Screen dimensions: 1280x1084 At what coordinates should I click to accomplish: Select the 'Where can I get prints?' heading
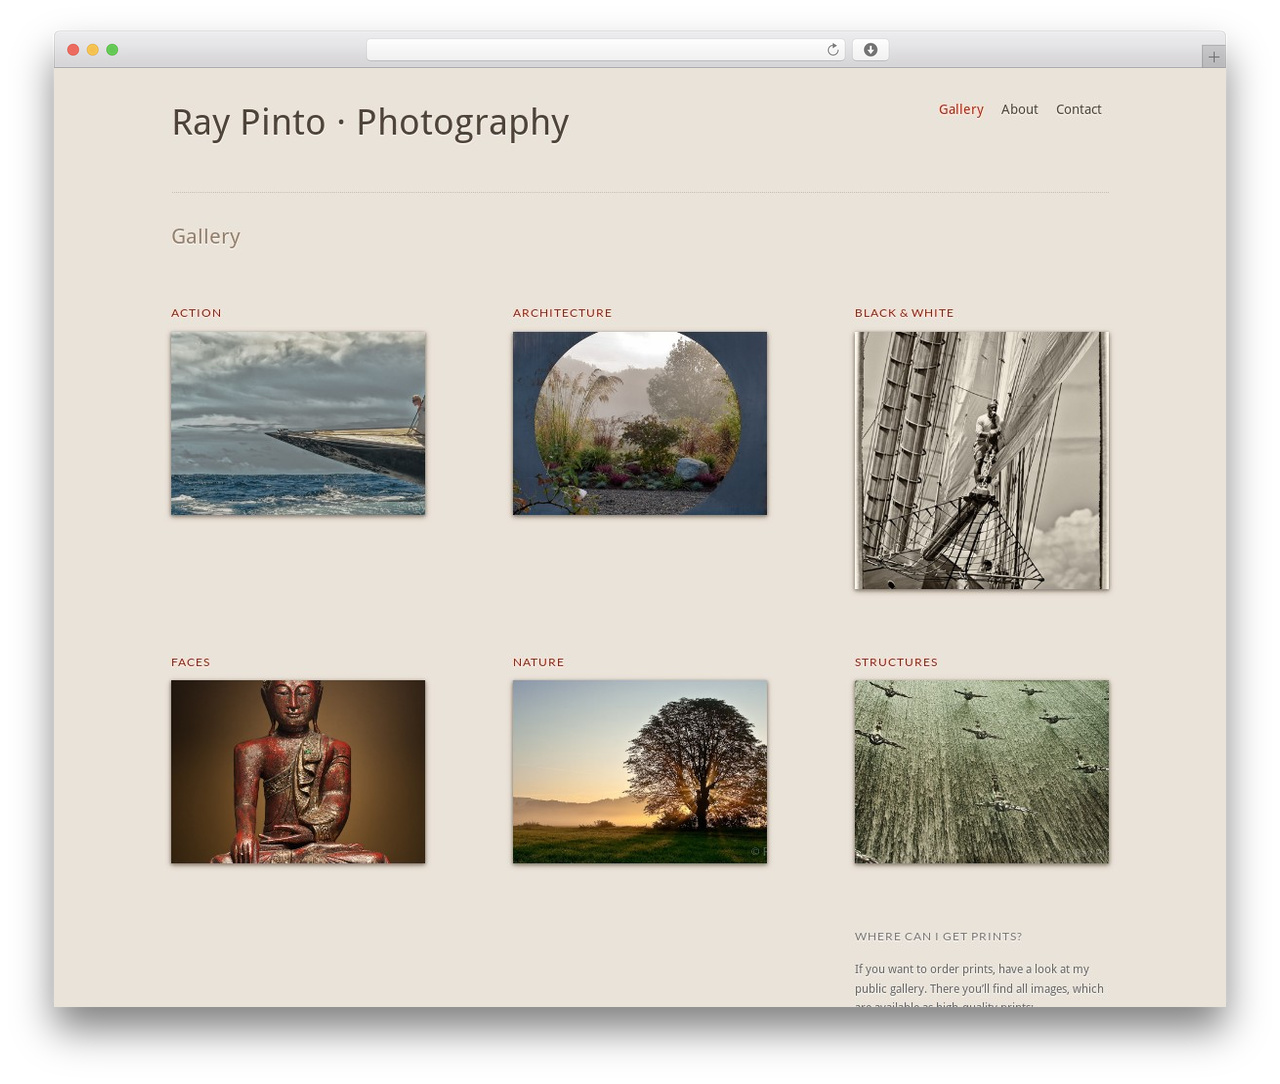pos(938,936)
